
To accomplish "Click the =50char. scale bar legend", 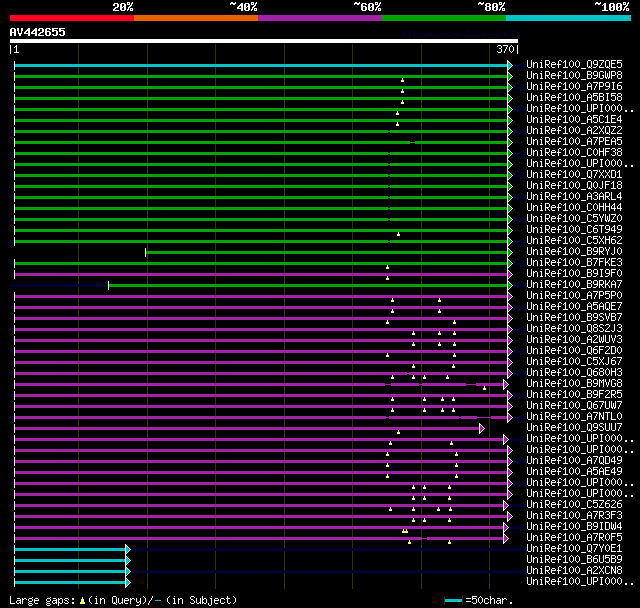I will coord(478,600).
